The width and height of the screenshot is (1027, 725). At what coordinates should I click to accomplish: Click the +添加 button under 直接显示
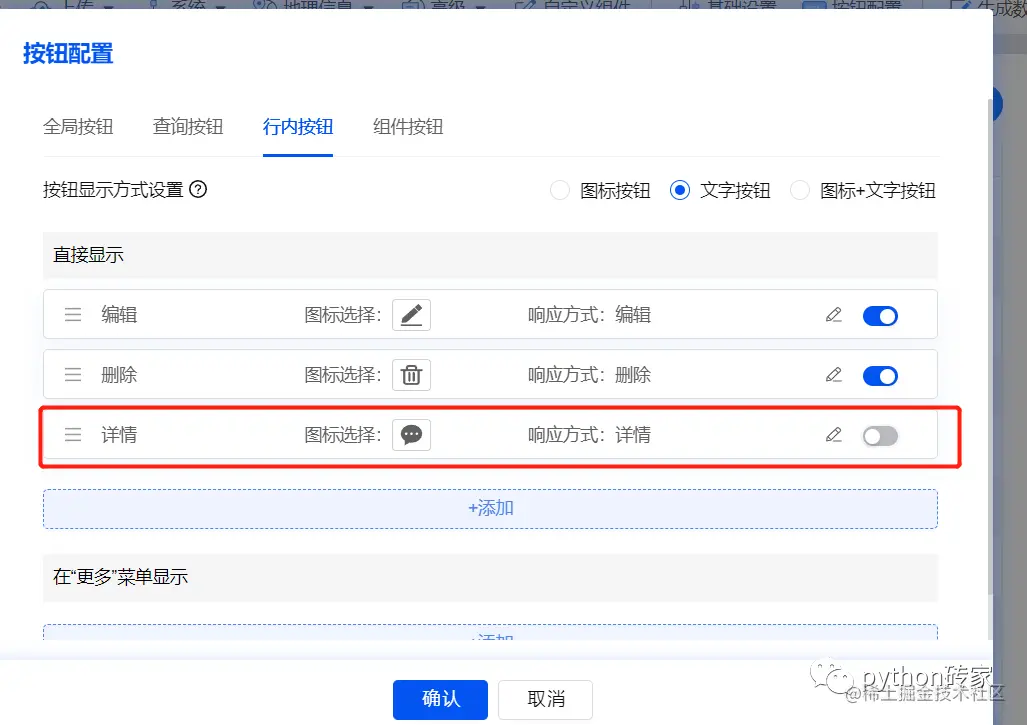[490, 508]
